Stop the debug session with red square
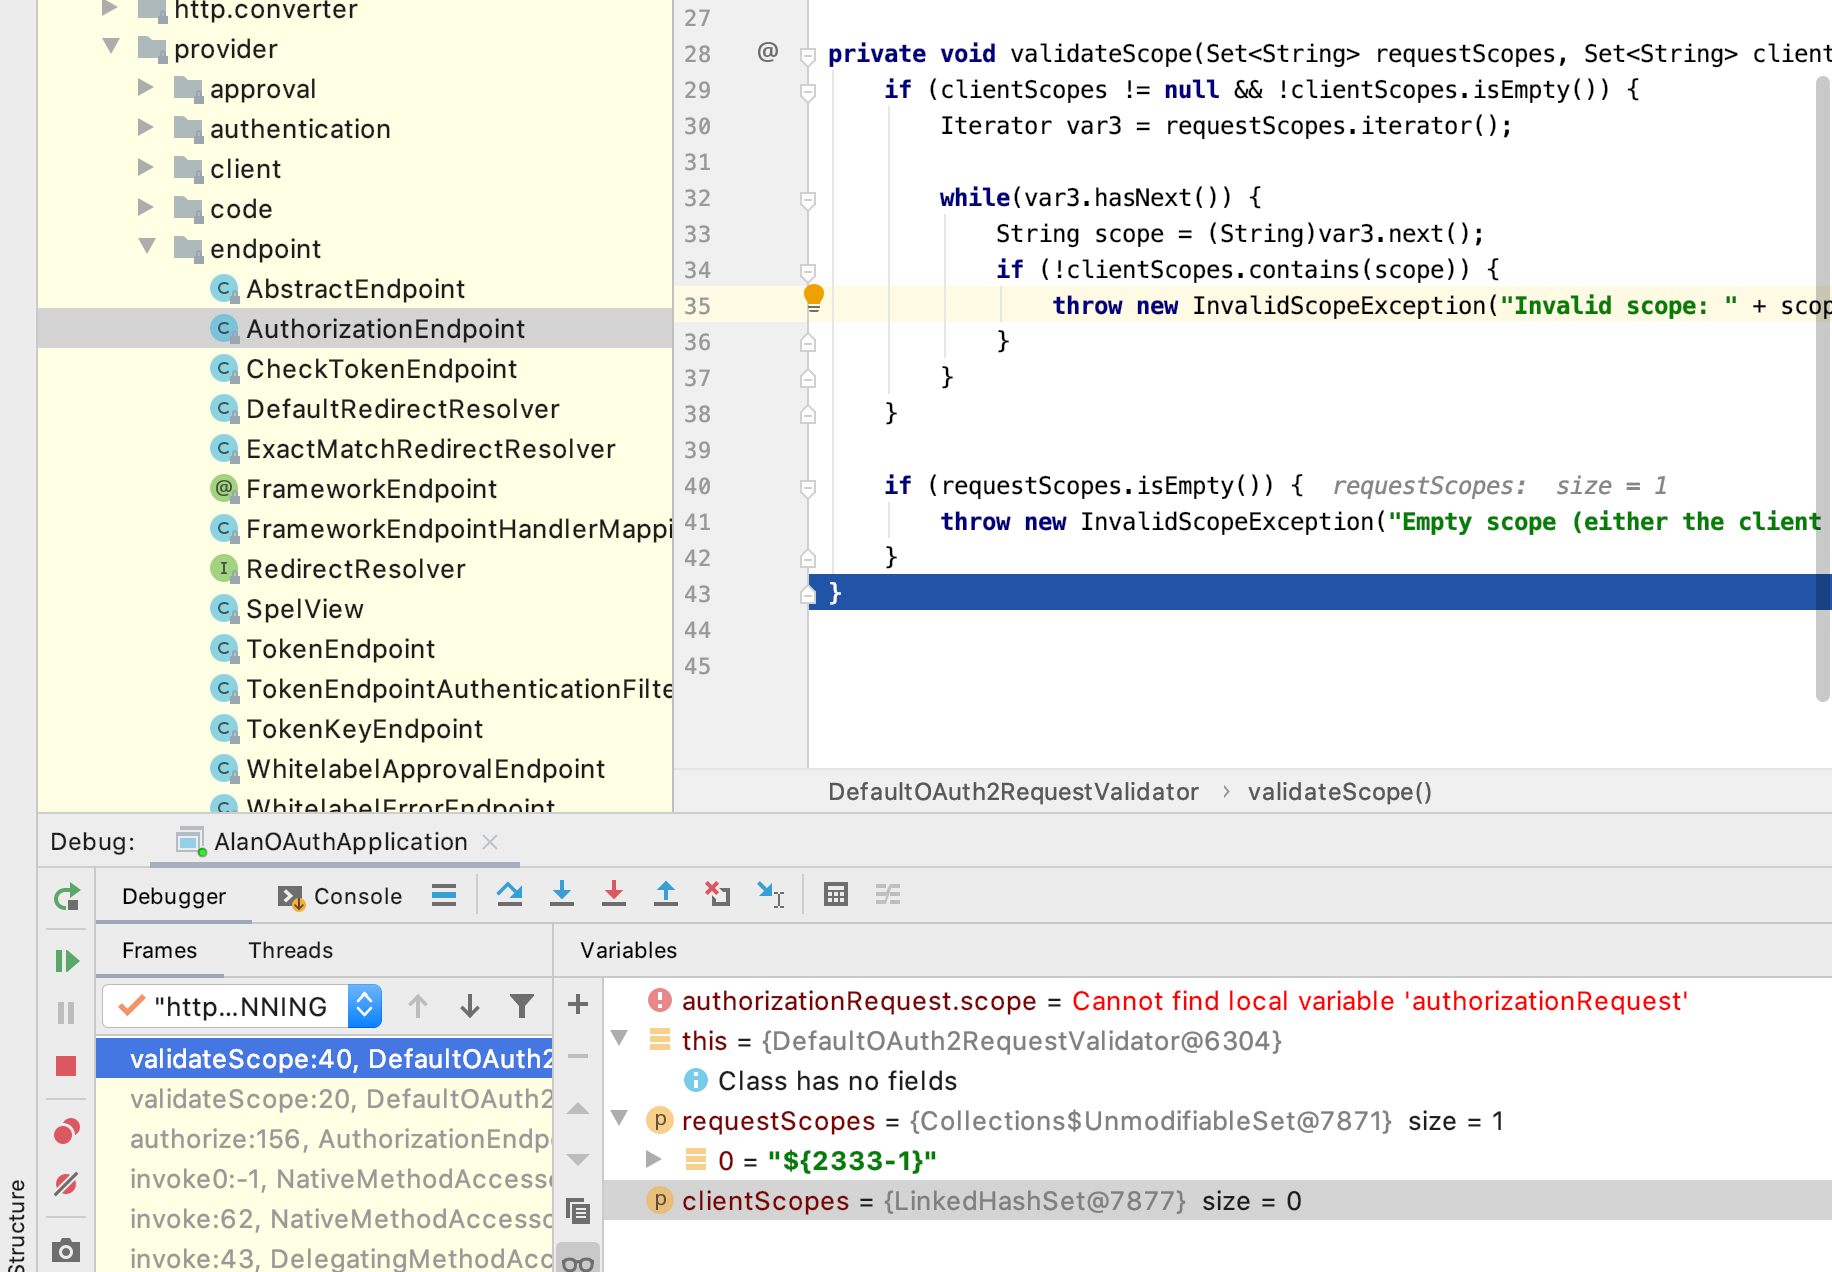Screen dimensions: 1832x1272 click(x=66, y=1066)
